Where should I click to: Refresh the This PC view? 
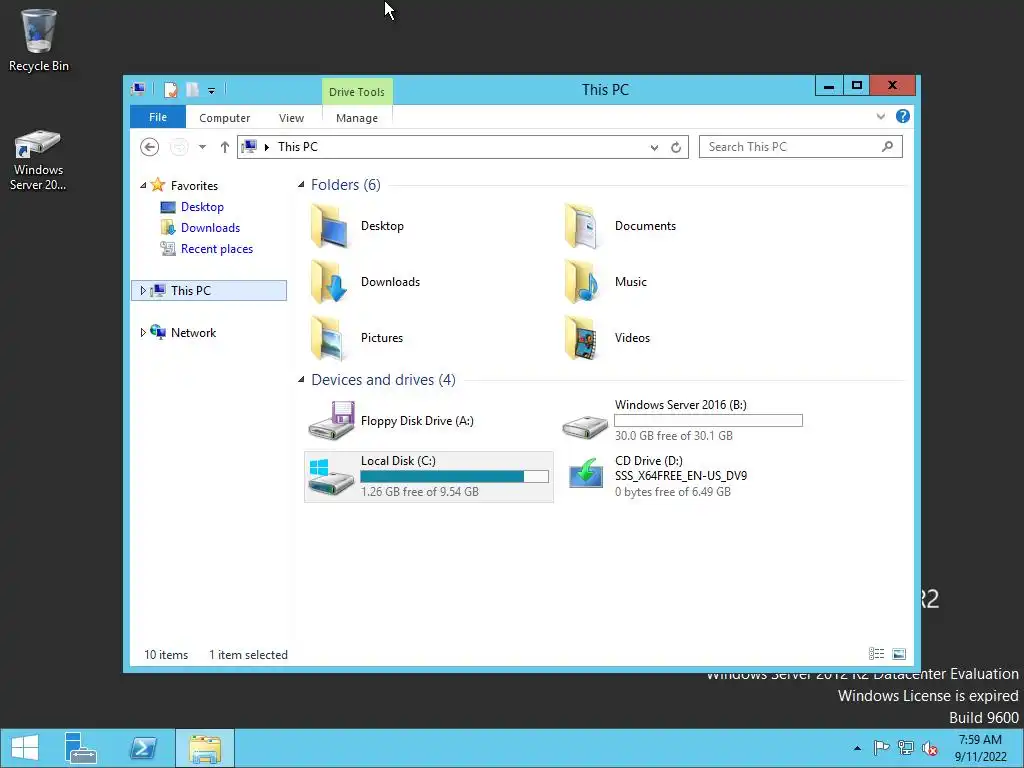[x=676, y=148]
